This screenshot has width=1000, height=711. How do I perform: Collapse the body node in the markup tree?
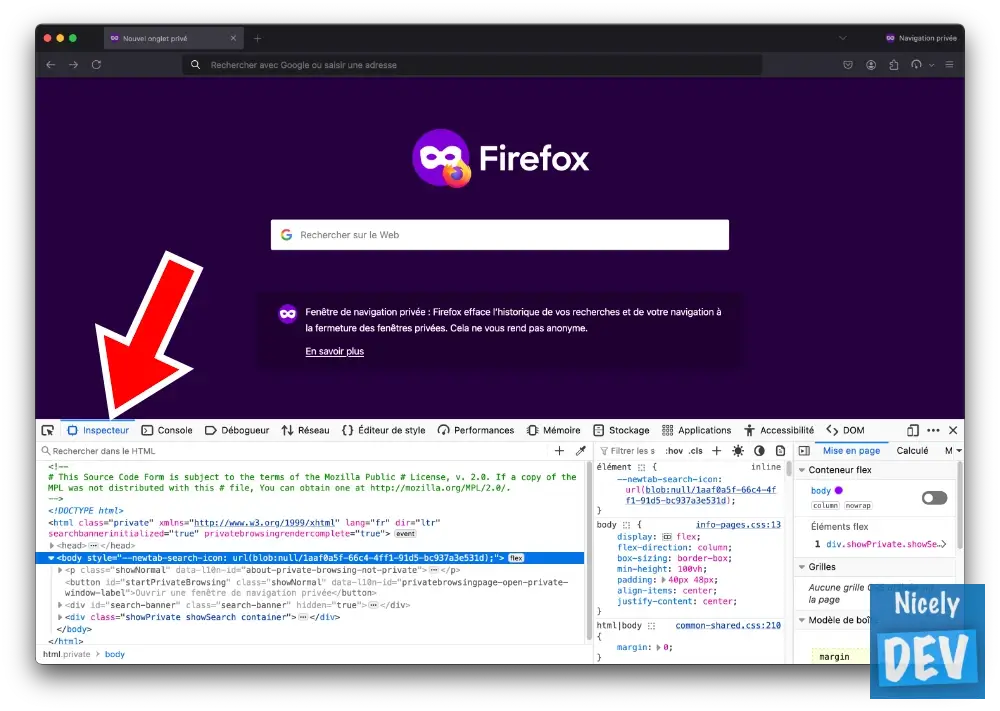52,558
